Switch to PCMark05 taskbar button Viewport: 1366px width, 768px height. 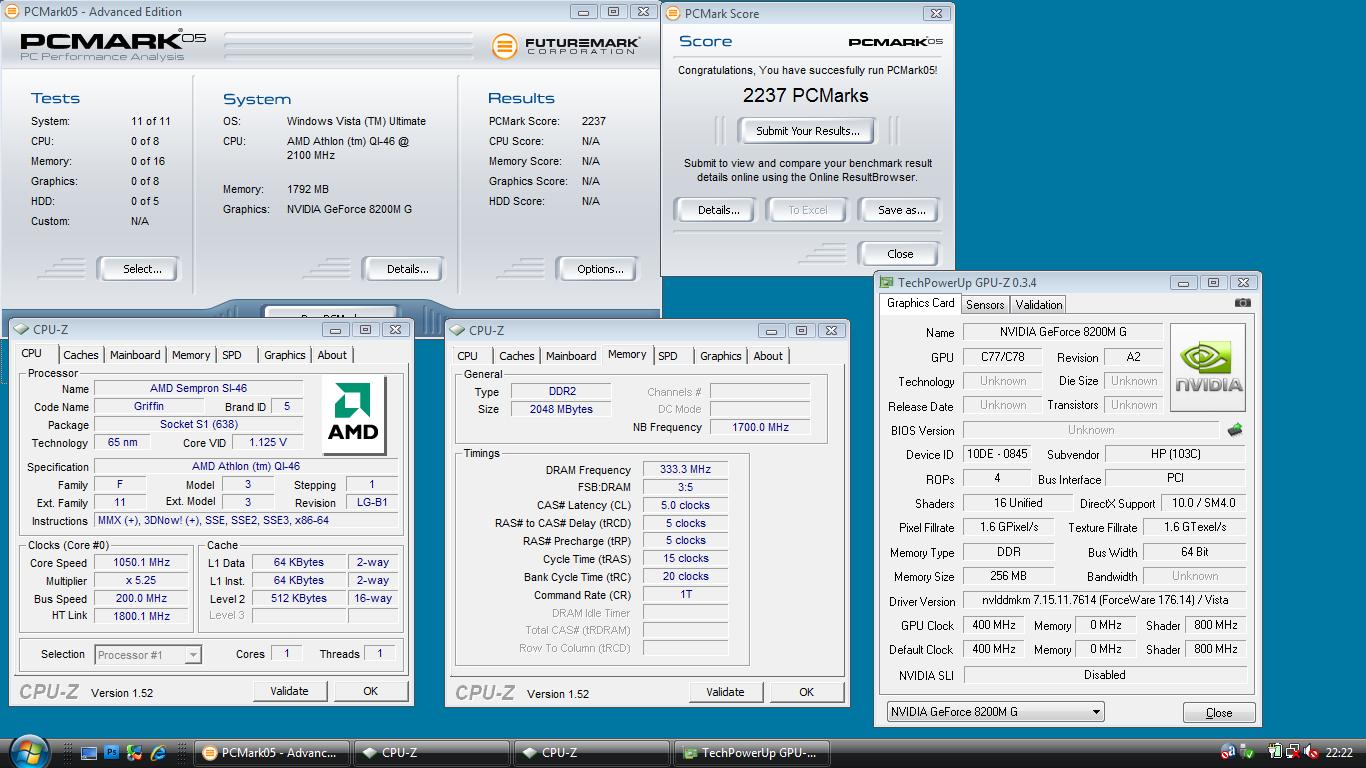pyautogui.click(x=273, y=753)
